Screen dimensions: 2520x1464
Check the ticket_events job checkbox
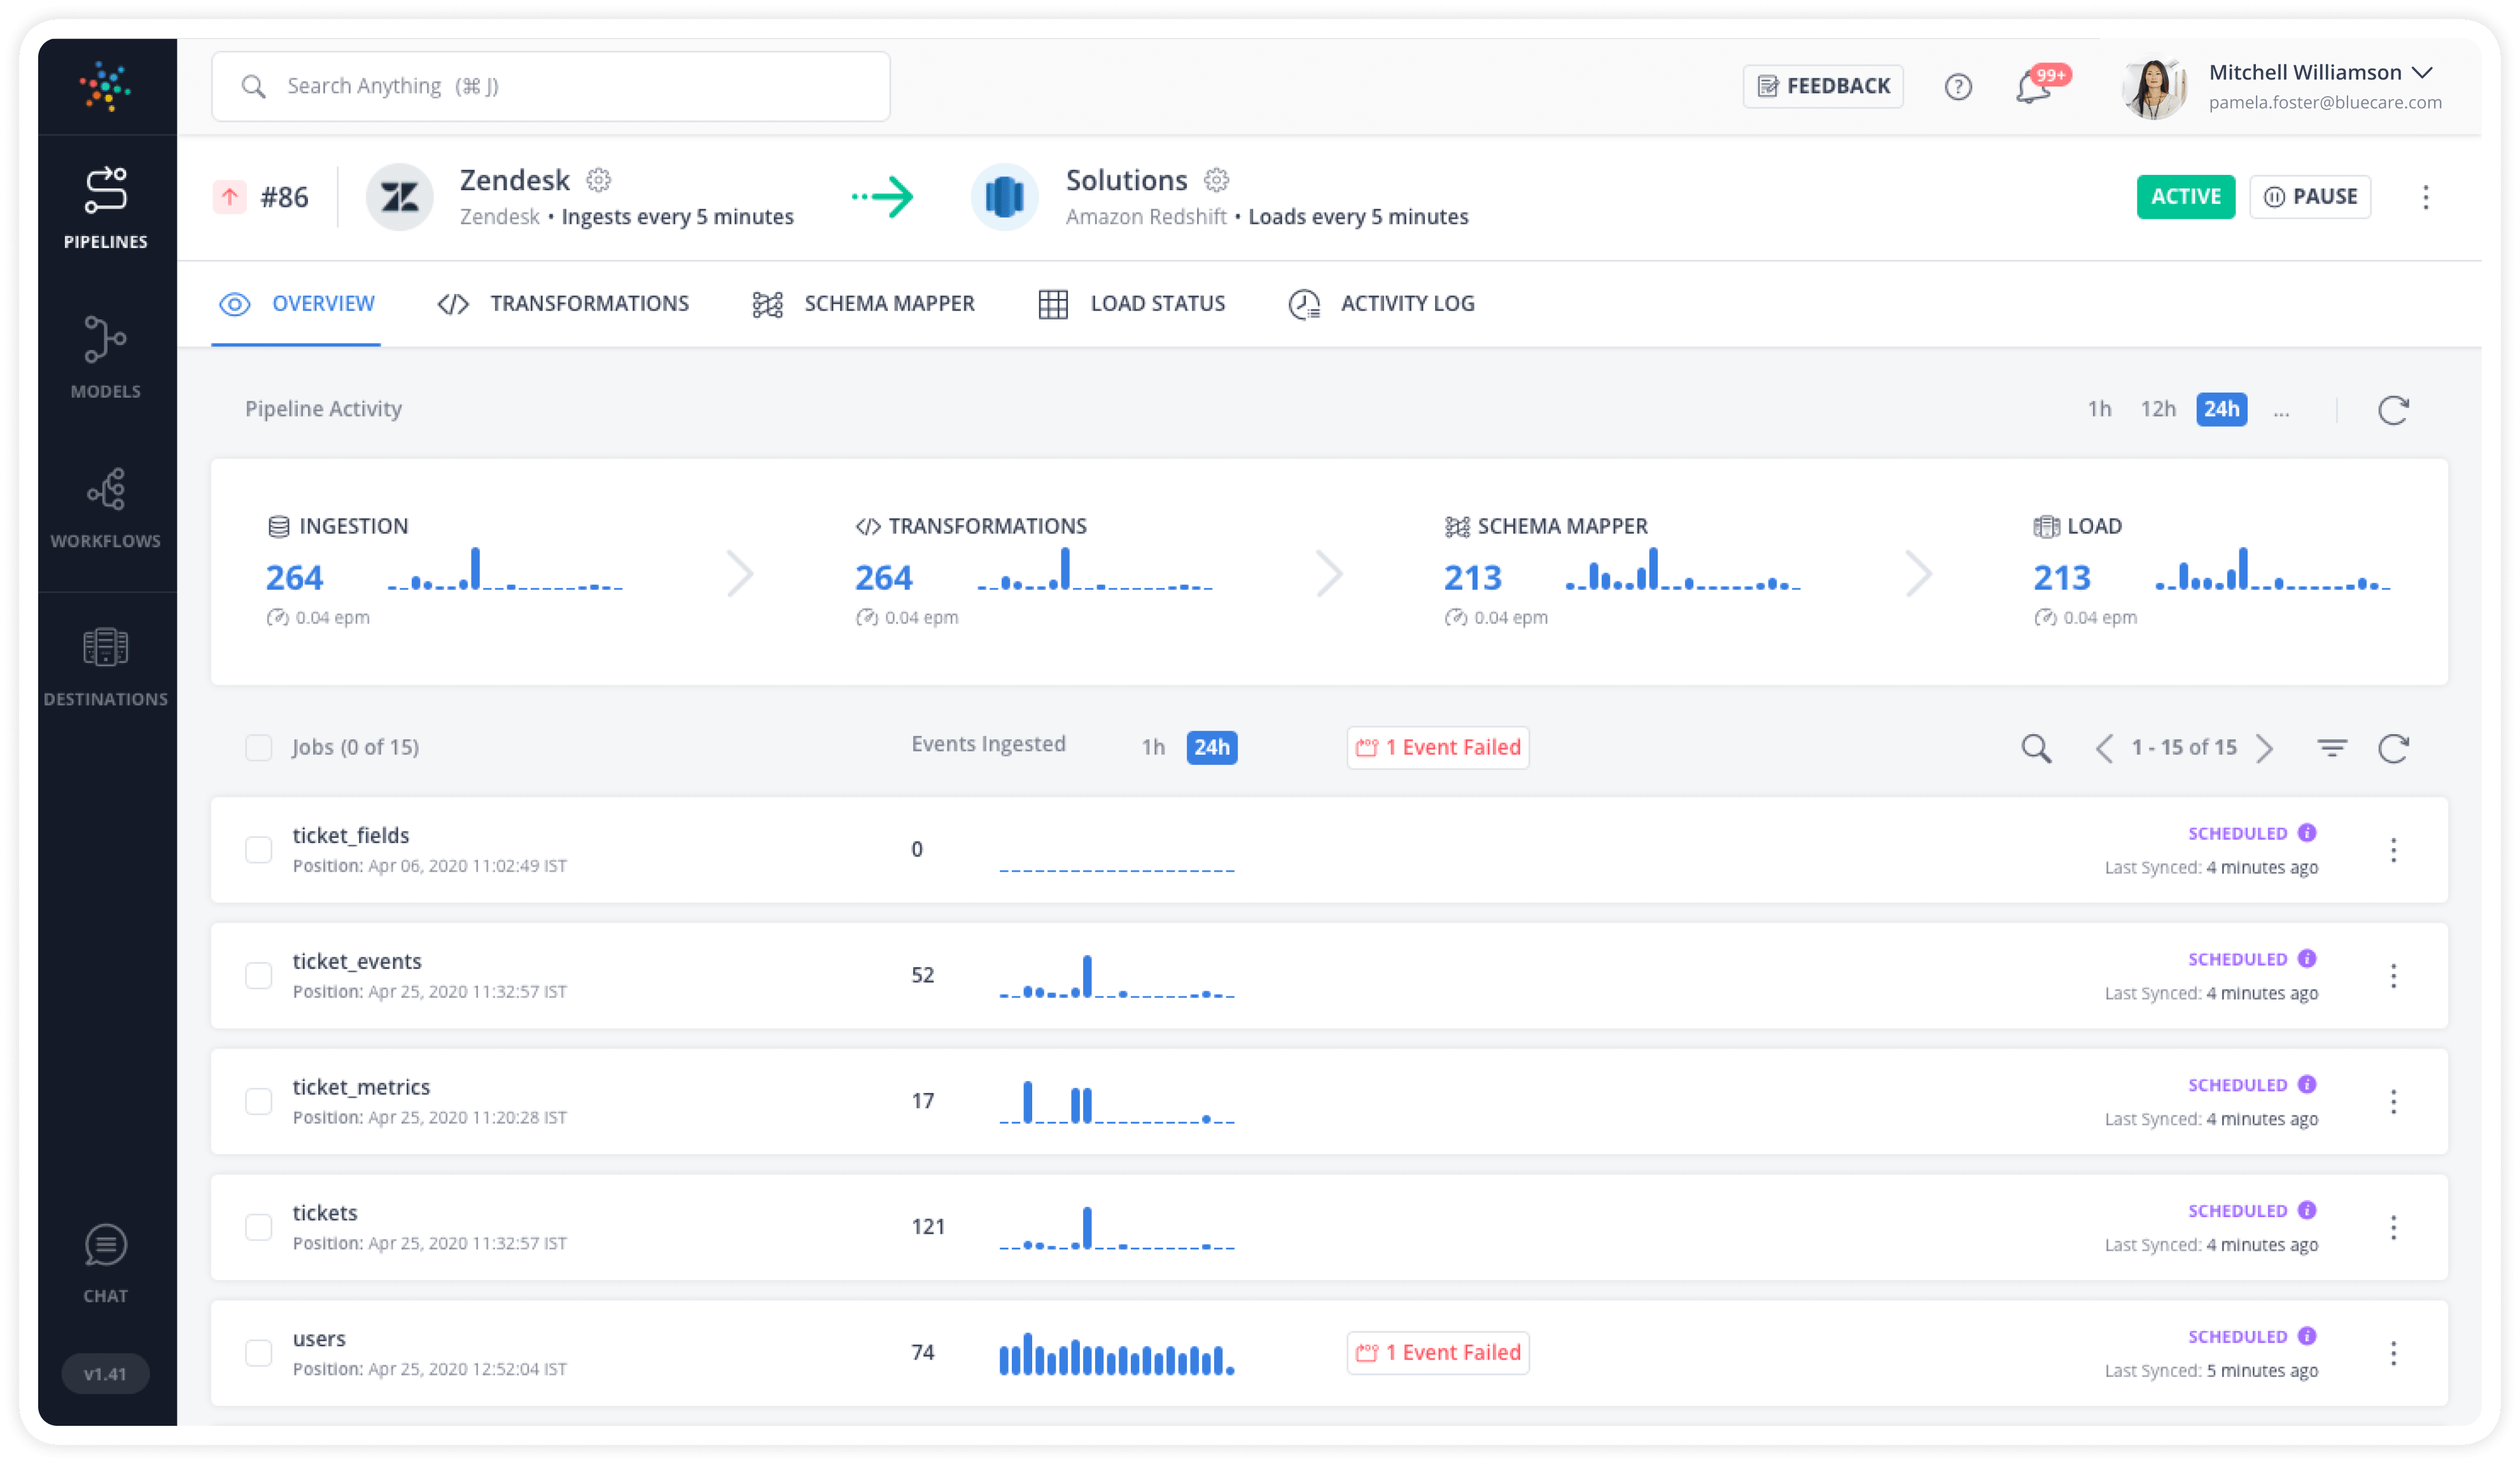(x=258, y=975)
